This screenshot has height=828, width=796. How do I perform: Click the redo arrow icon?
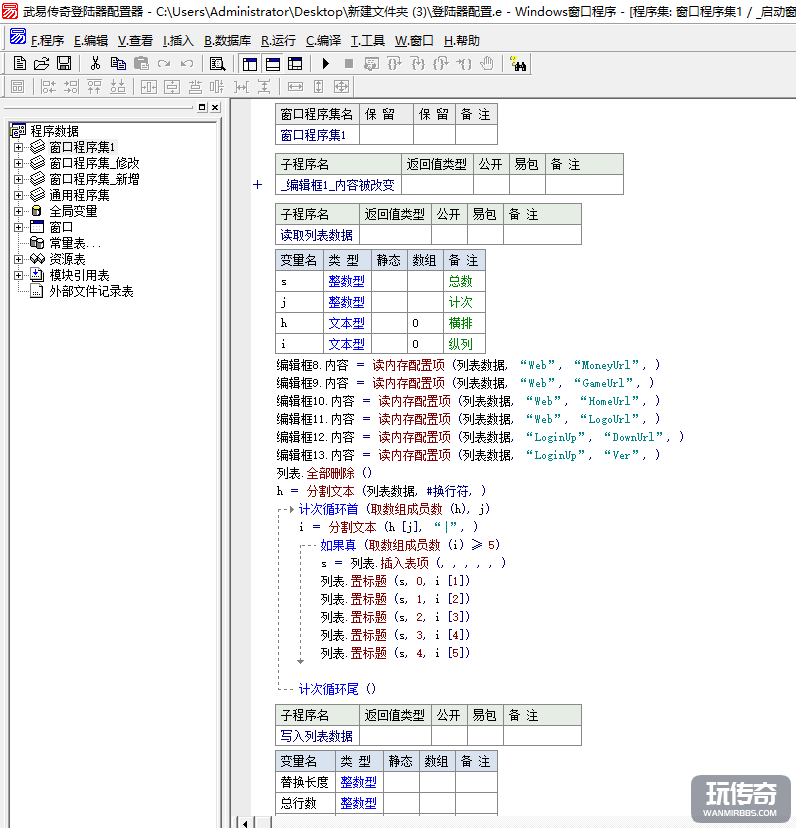point(164,64)
